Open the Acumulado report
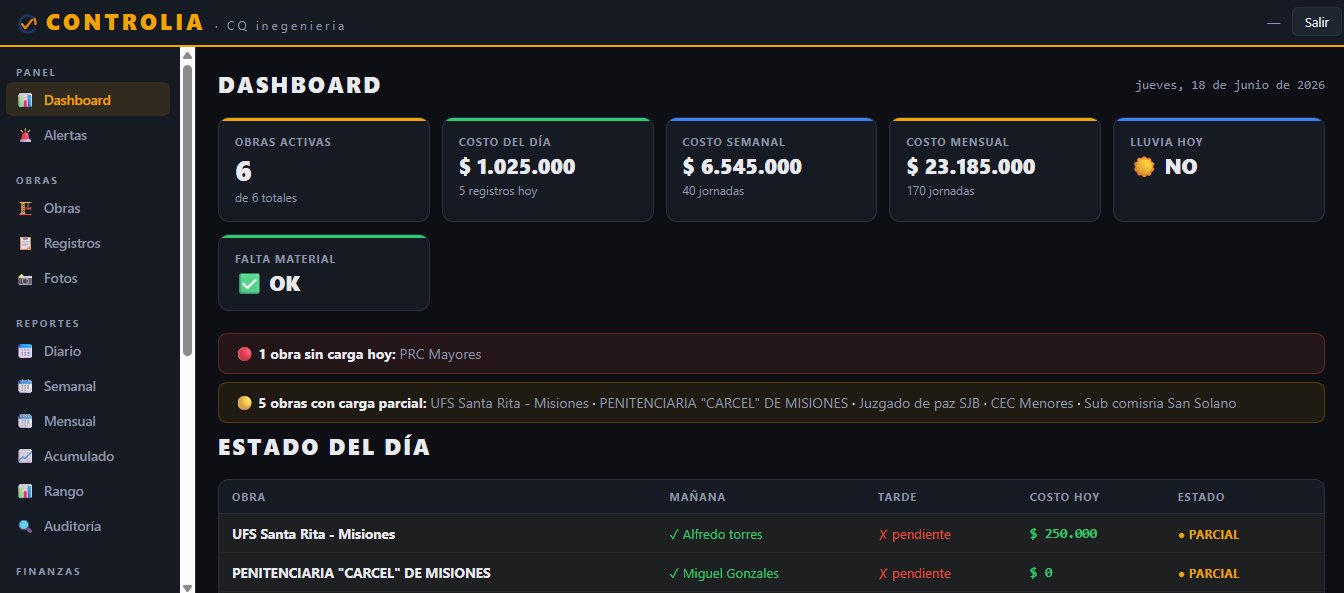The height and width of the screenshot is (593, 1344). pos(88,456)
